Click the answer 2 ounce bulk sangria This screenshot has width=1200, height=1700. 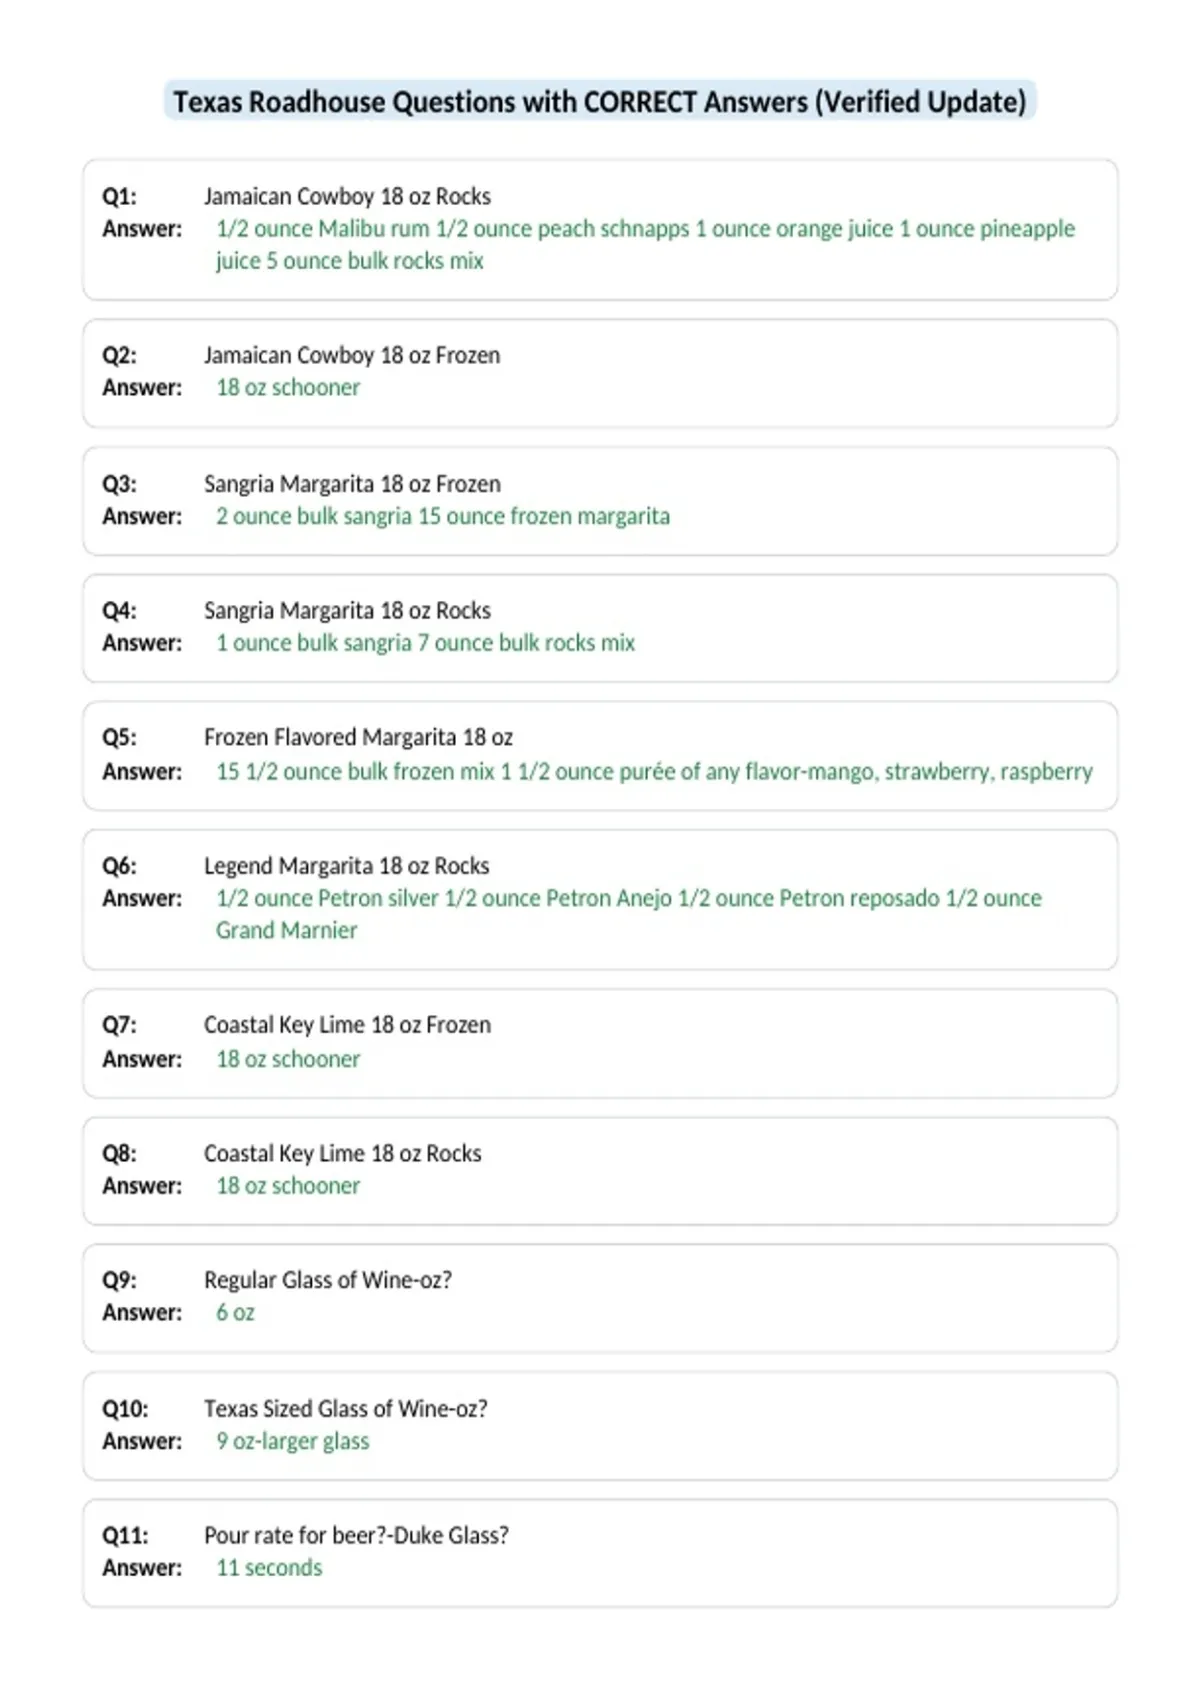click(x=443, y=516)
